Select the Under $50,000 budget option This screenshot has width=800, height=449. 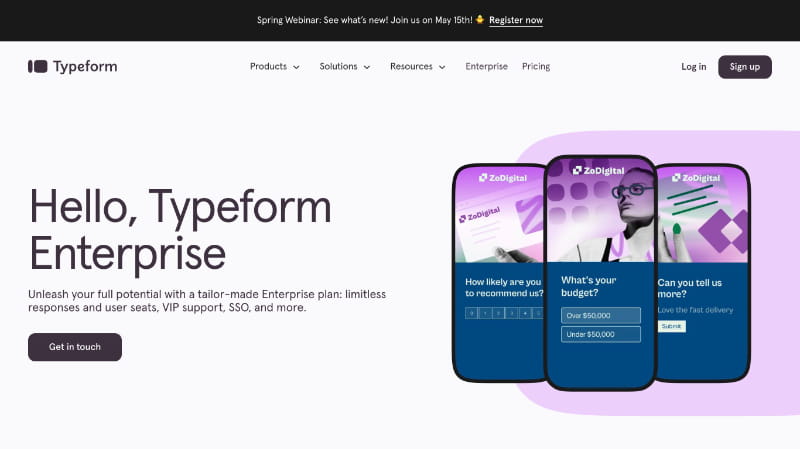[601, 334]
